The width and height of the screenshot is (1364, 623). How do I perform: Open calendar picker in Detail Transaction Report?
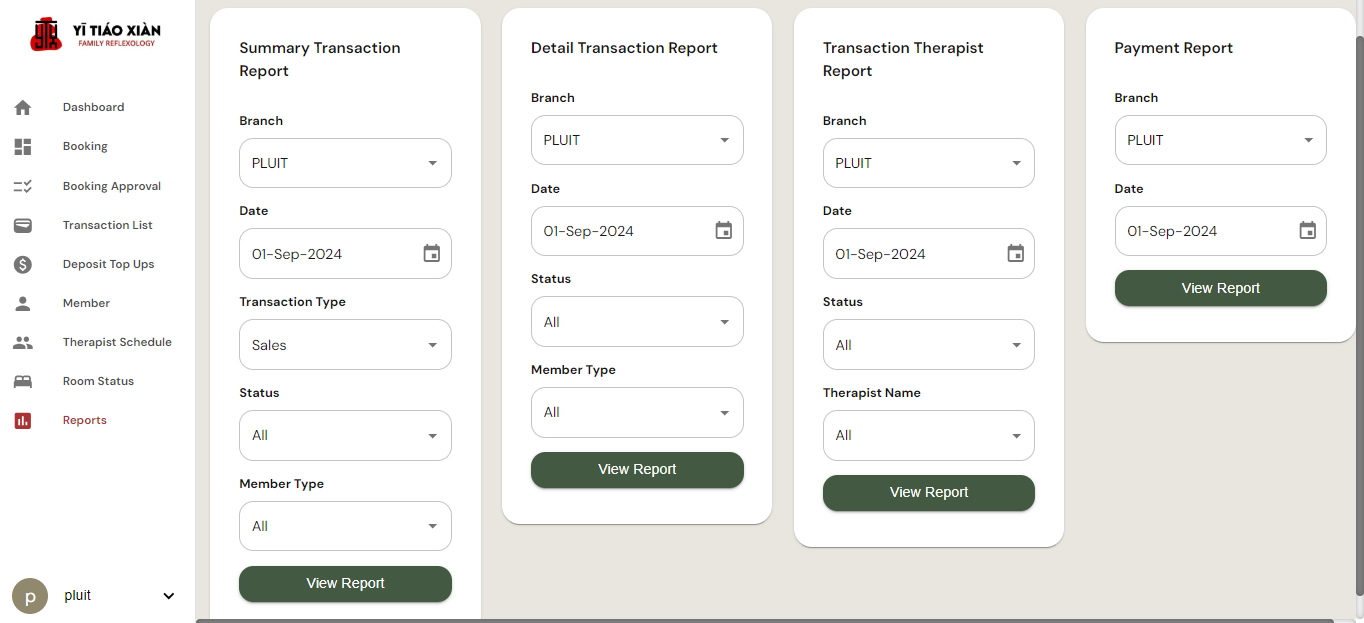click(724, 231)
